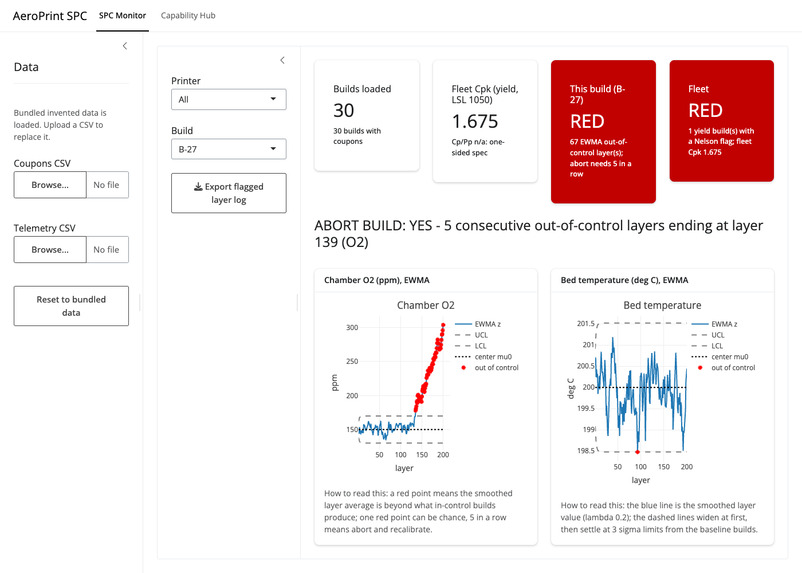Image resolution: width=802 pixels, height=573 pixels.
Task: Toggle UCL legend in Bed temperature chart
Action: (x=708, y=335)
